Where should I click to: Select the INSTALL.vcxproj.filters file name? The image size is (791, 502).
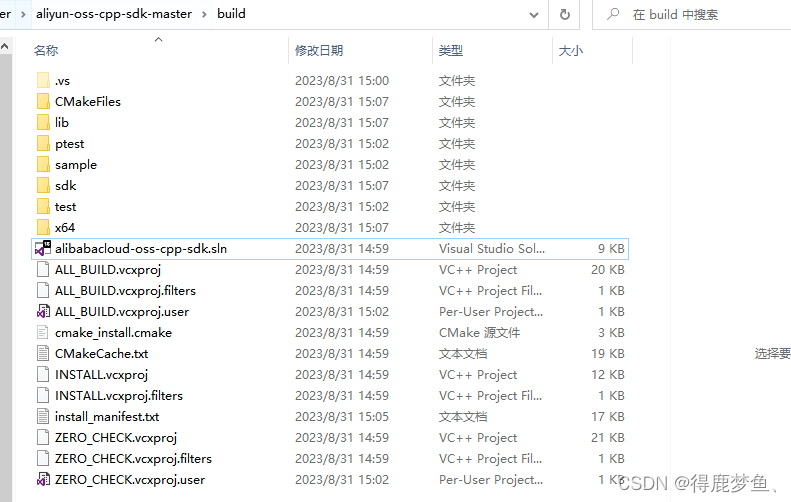[x=119, y=396]
